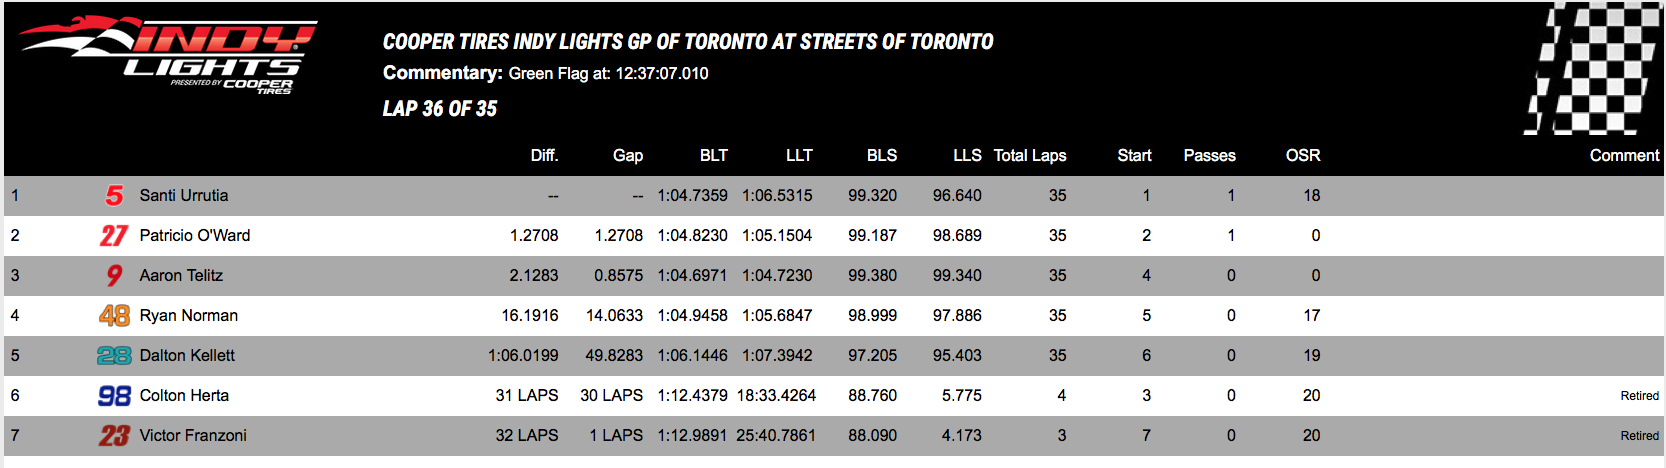Image resolution: width=1666 pixels, height=468 pixels.
Task: Click the race title heading
Action: pos(688,42)
